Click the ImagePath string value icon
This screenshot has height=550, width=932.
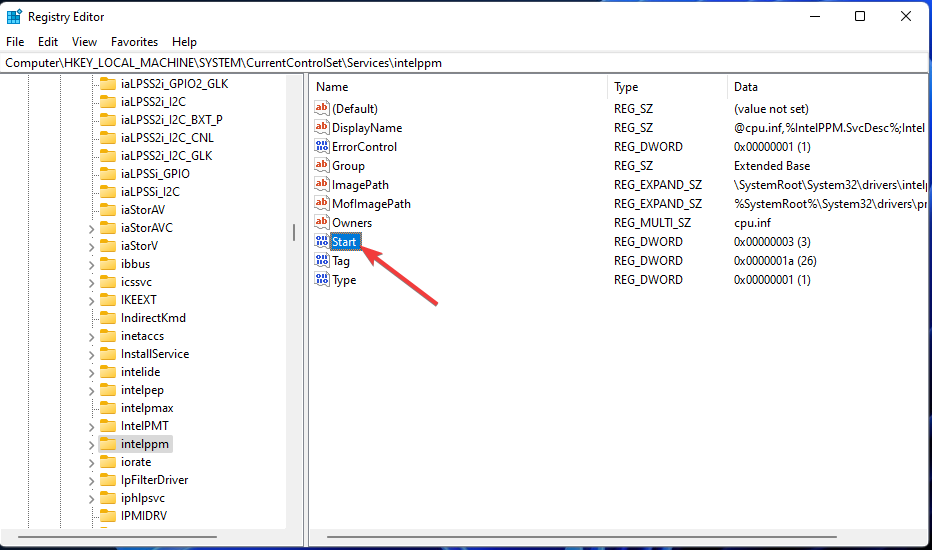click(x=322, y=184)
